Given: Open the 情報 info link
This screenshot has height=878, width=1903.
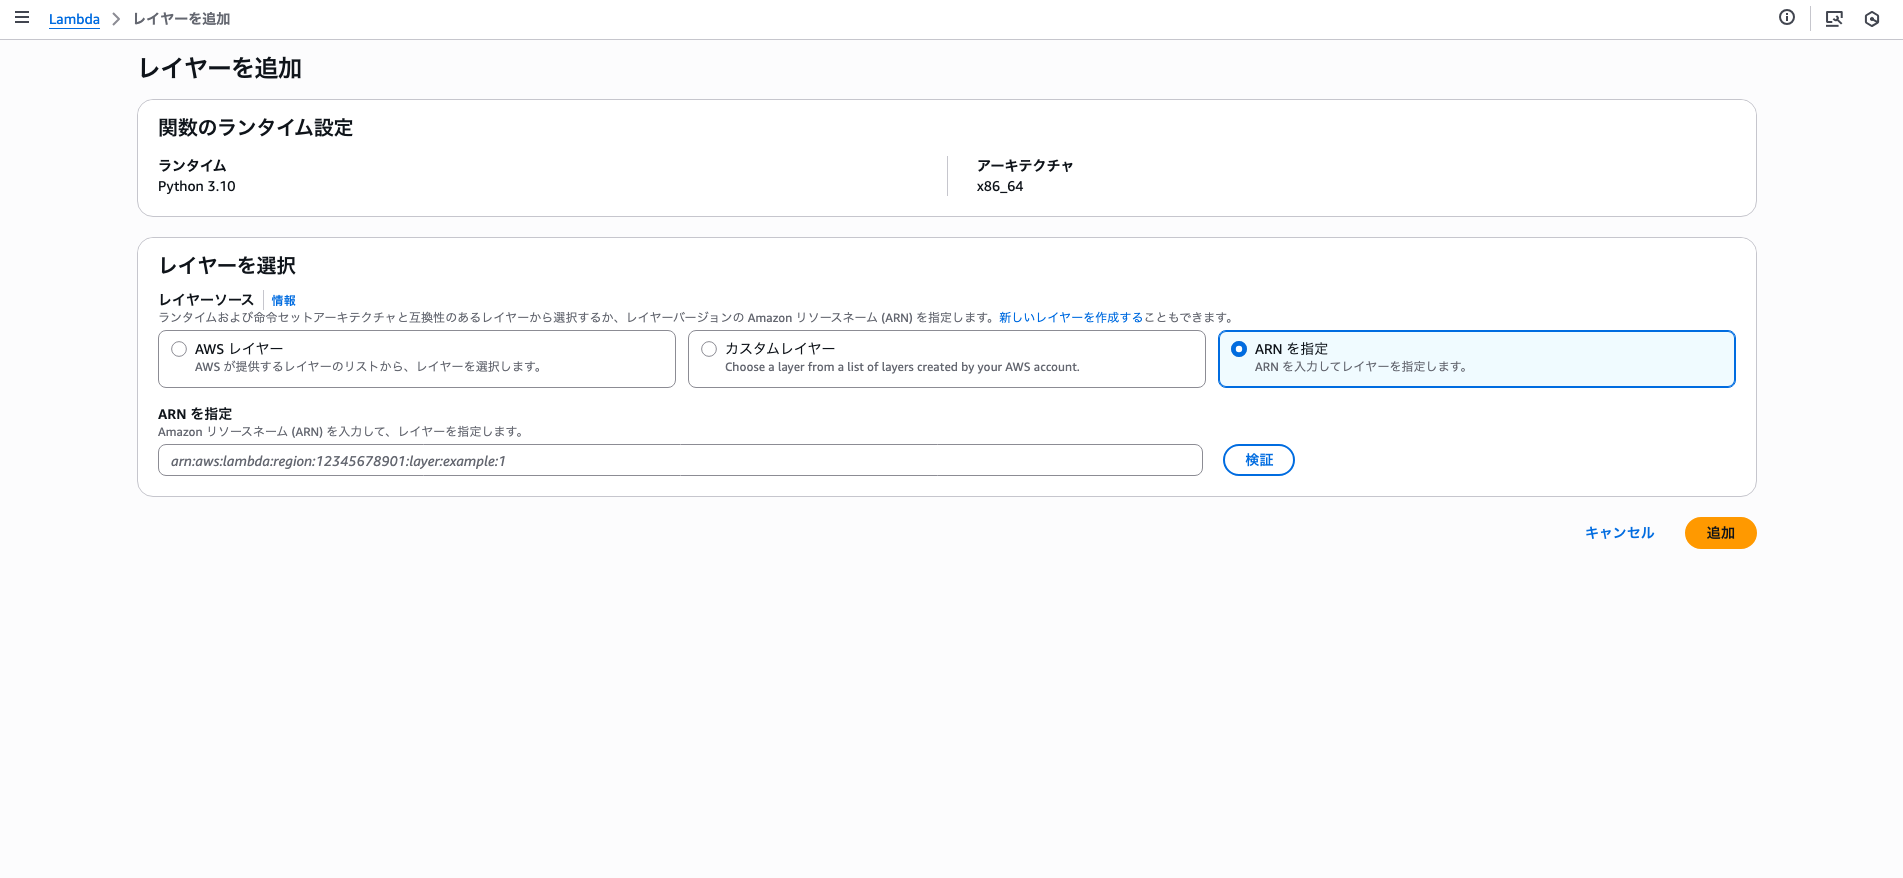Looking at the screenshot, I should 283,301.
